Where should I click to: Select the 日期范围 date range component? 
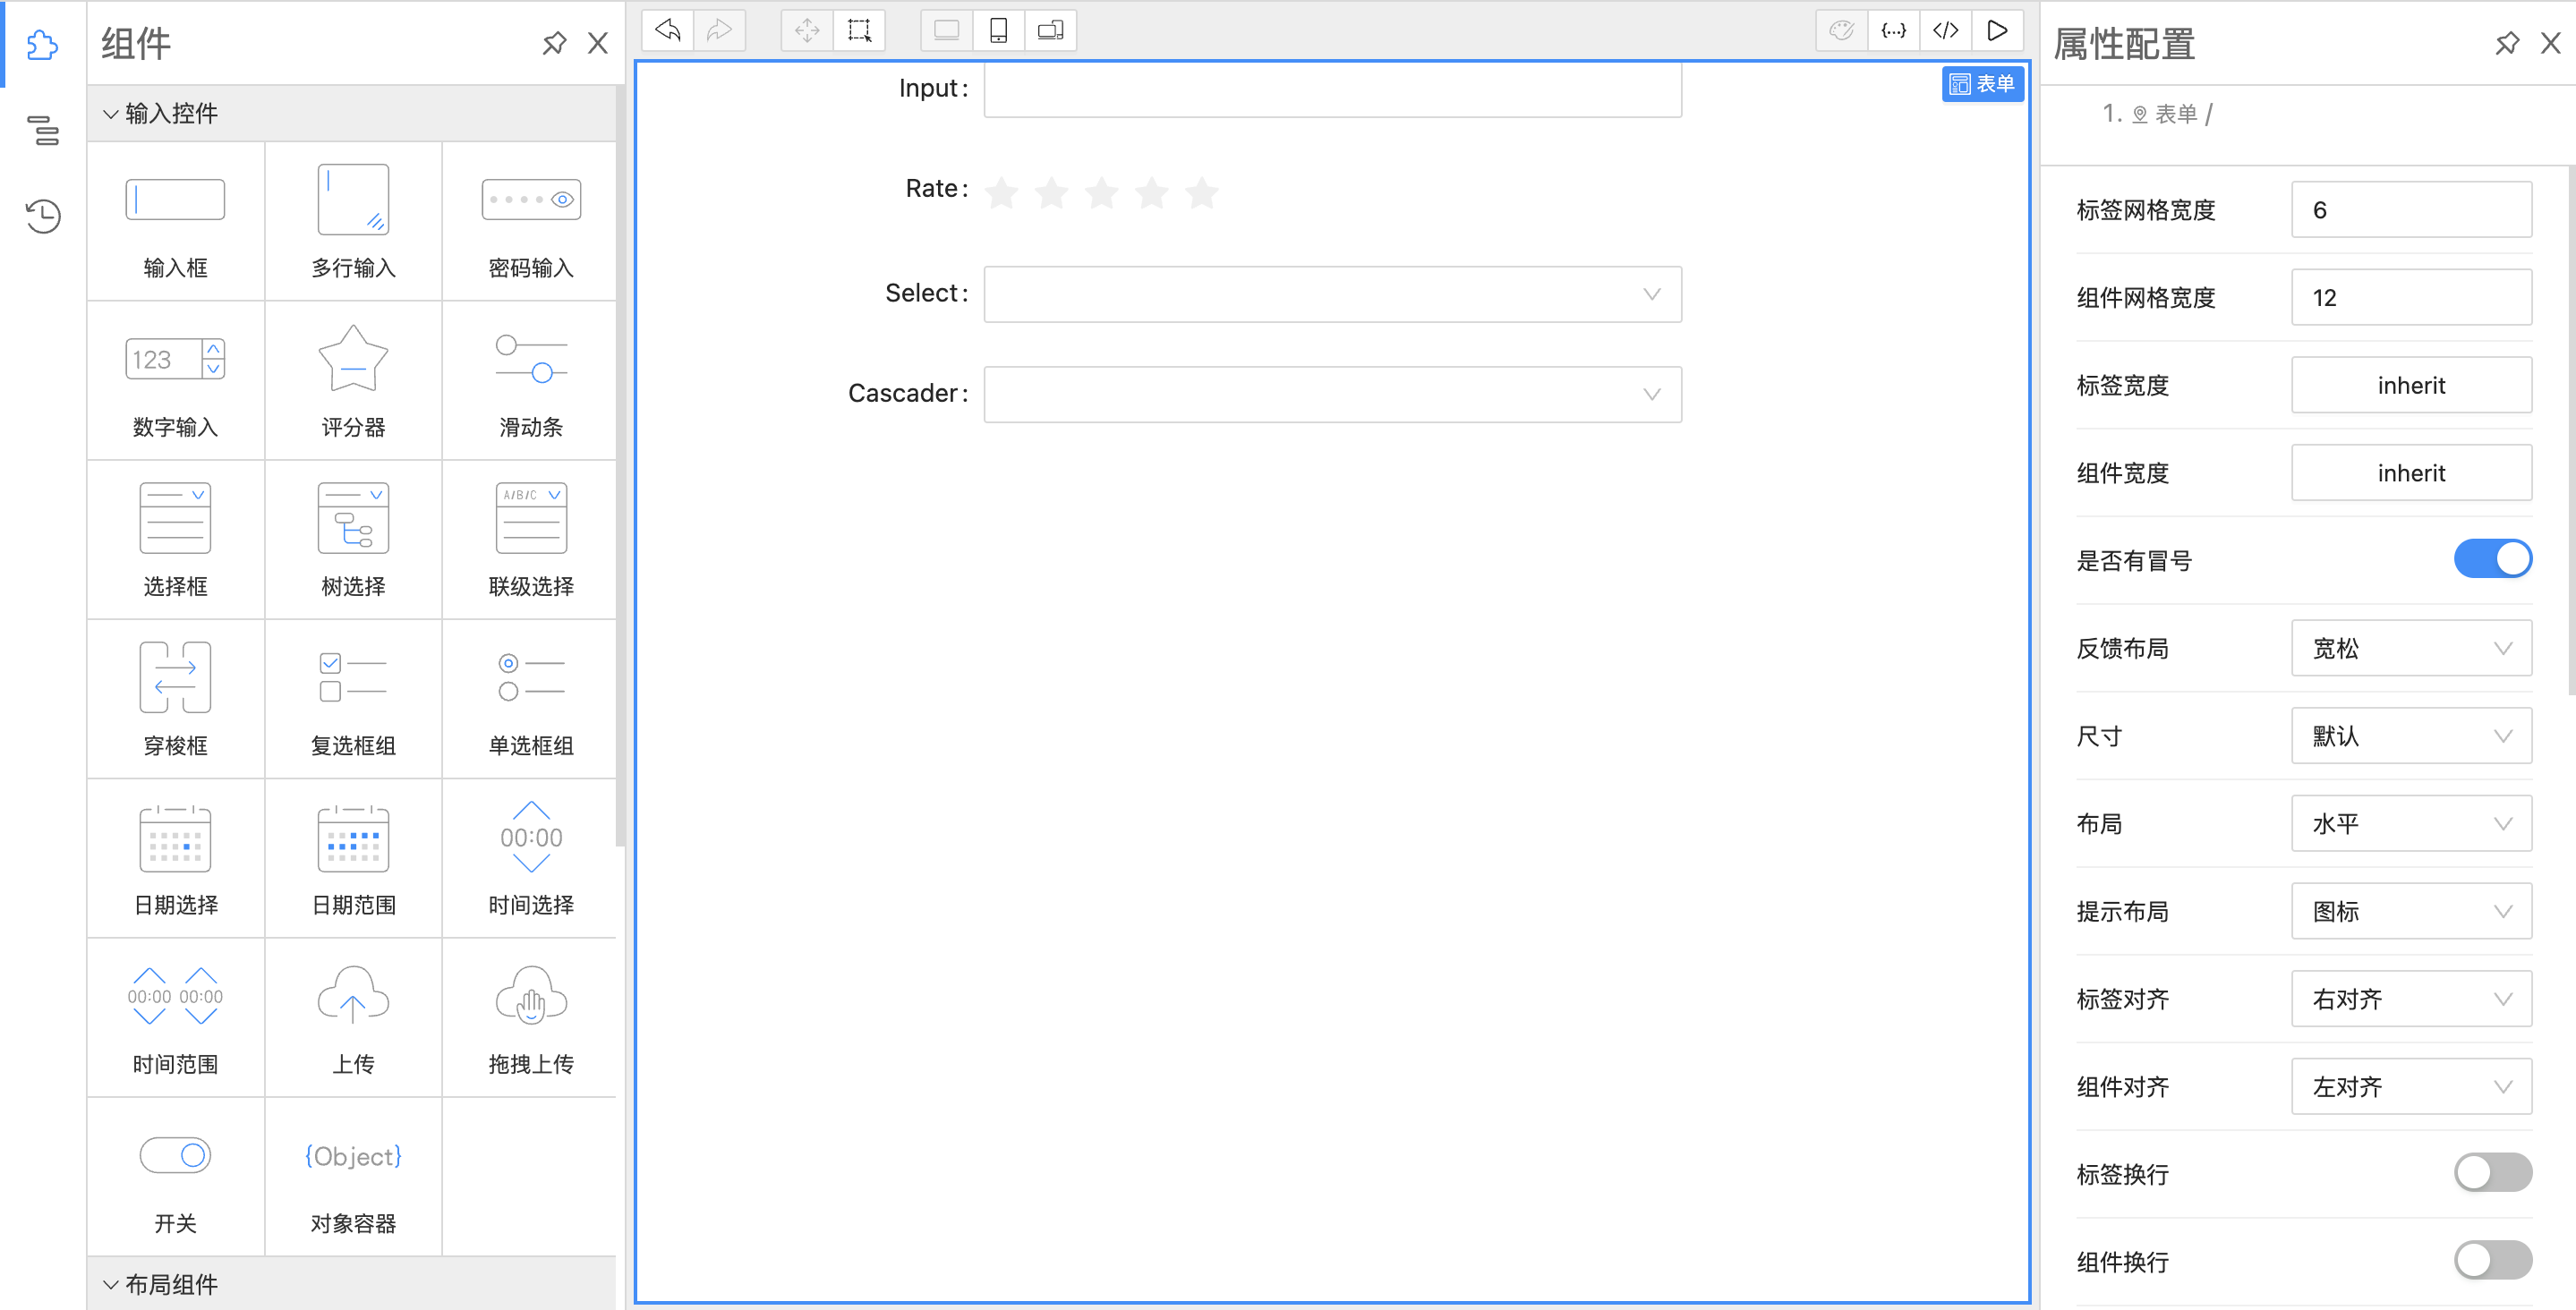[x=353, y=858]
